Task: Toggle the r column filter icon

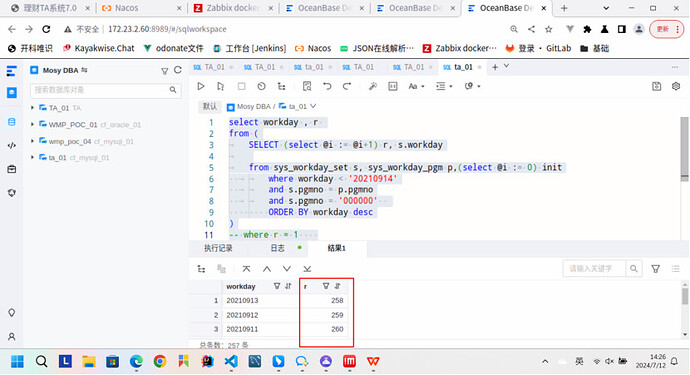Action: pyautogui.click(x=326, y=286)
